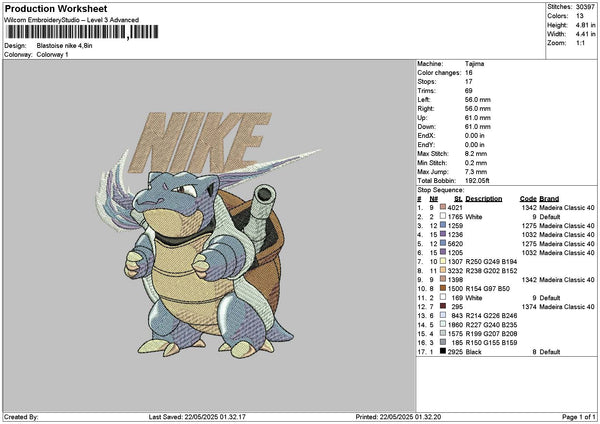
Task: Select the gray swatch for thread 185
Action: pyautogui.click(x=443, y=342)
